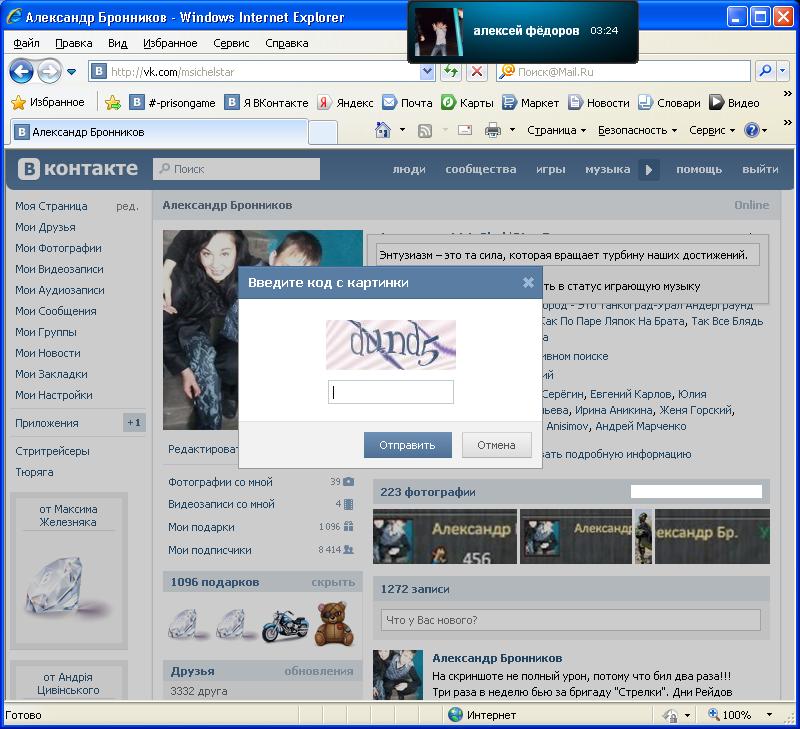Click the Отправить button
Screen dimensions: 800x729
(x=407, y=445)
